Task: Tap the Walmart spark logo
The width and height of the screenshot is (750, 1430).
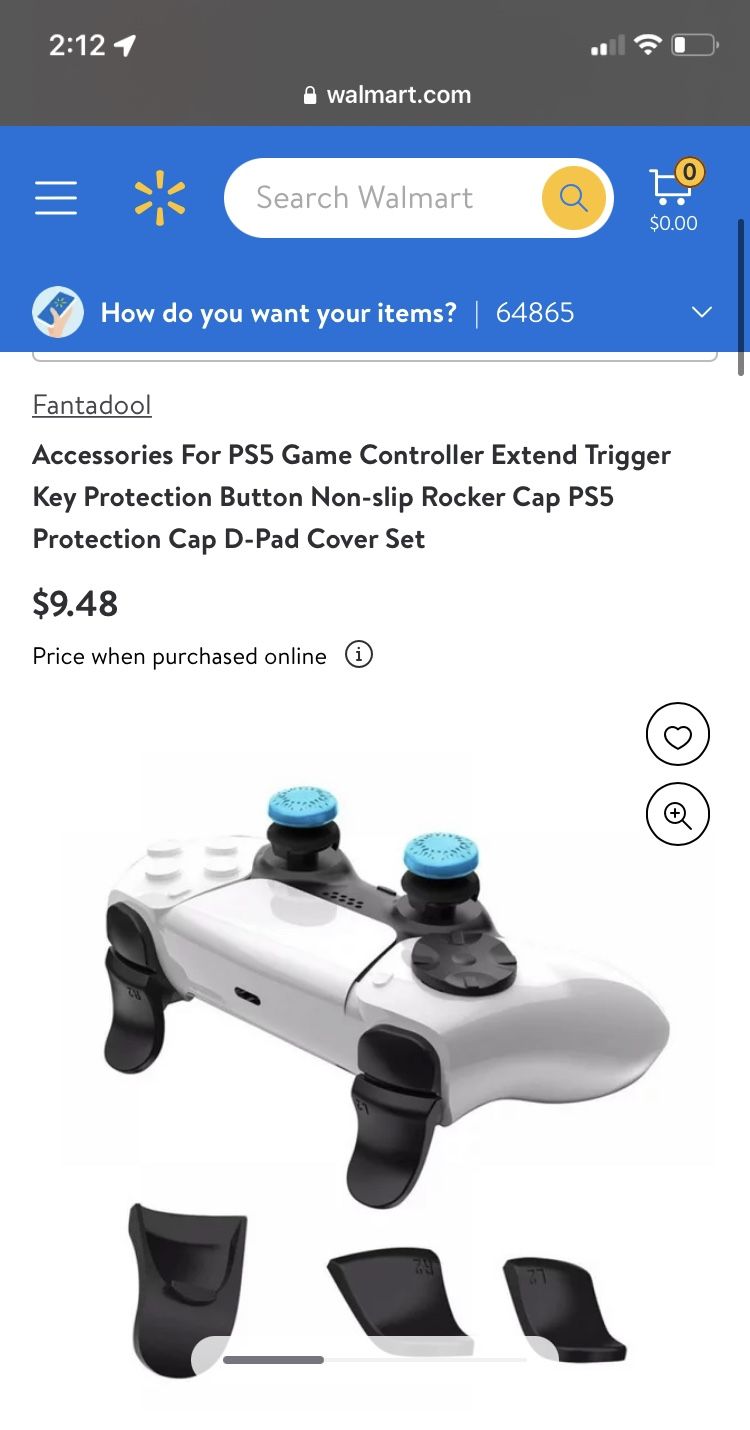Action: (x=160, y=197)
